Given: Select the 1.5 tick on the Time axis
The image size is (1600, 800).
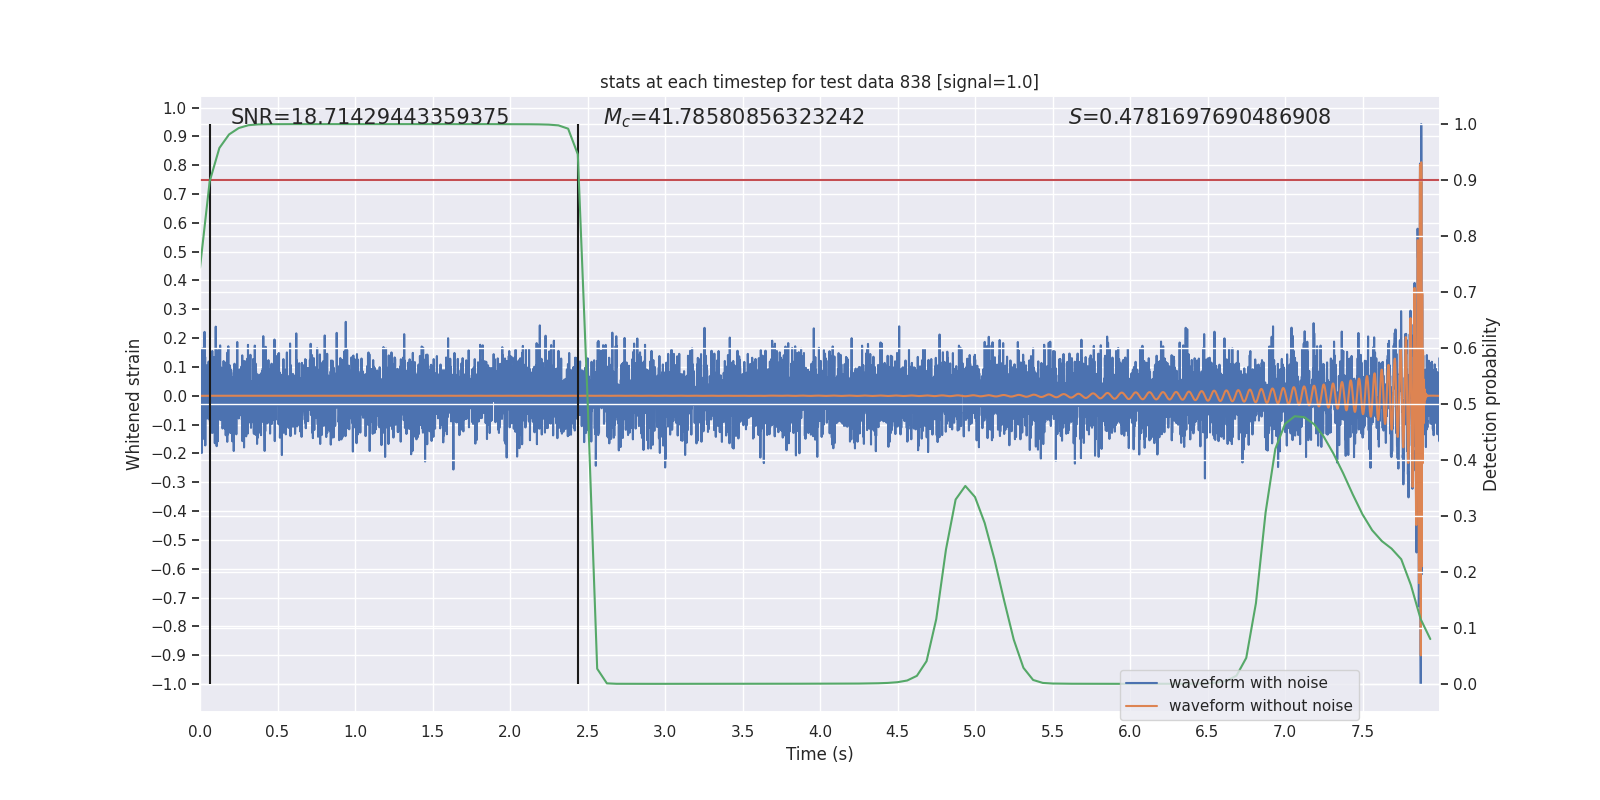Looking at the screenshot, I should click(x=432, y=731).
